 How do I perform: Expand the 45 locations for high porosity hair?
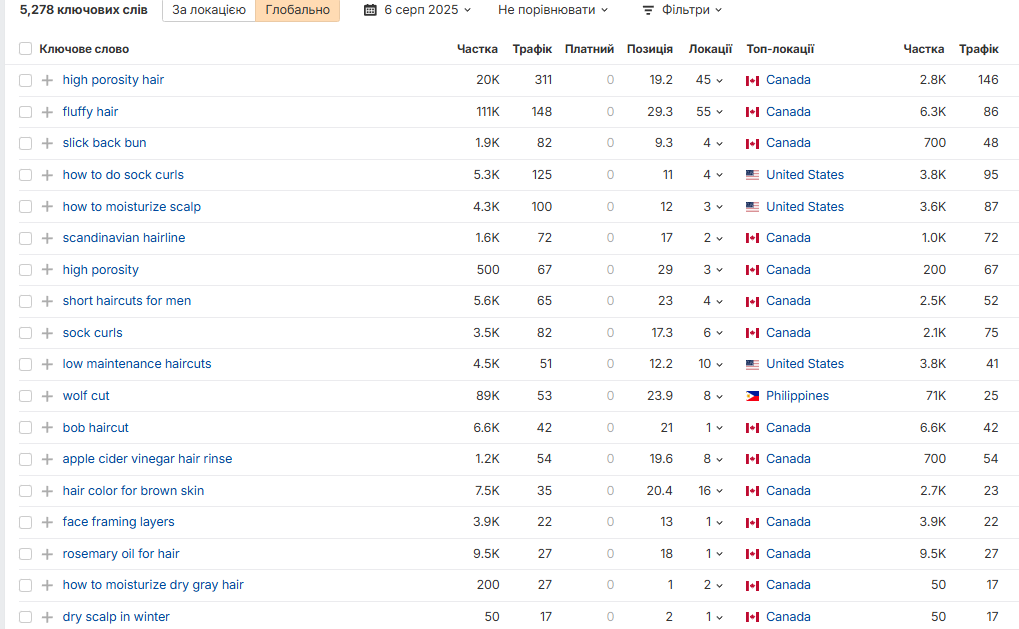coord(709,80)
